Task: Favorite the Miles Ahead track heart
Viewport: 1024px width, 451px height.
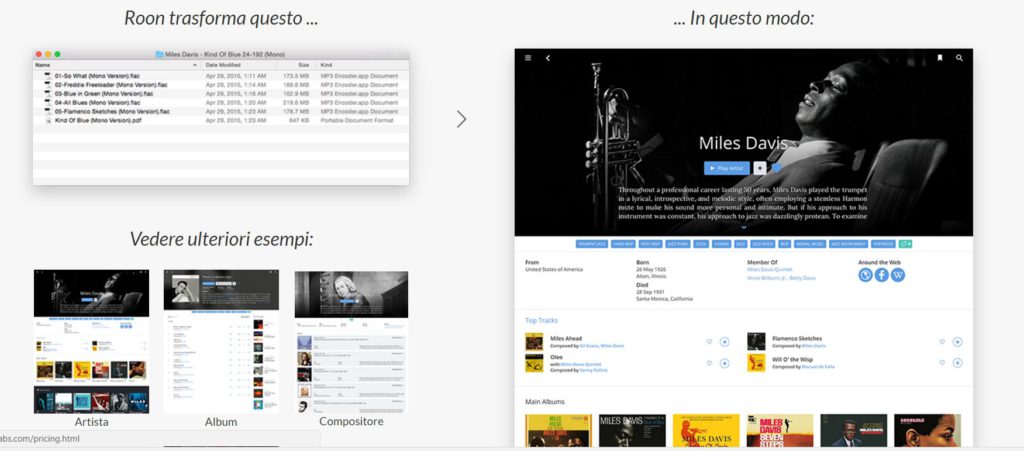Action: [709, 342]
